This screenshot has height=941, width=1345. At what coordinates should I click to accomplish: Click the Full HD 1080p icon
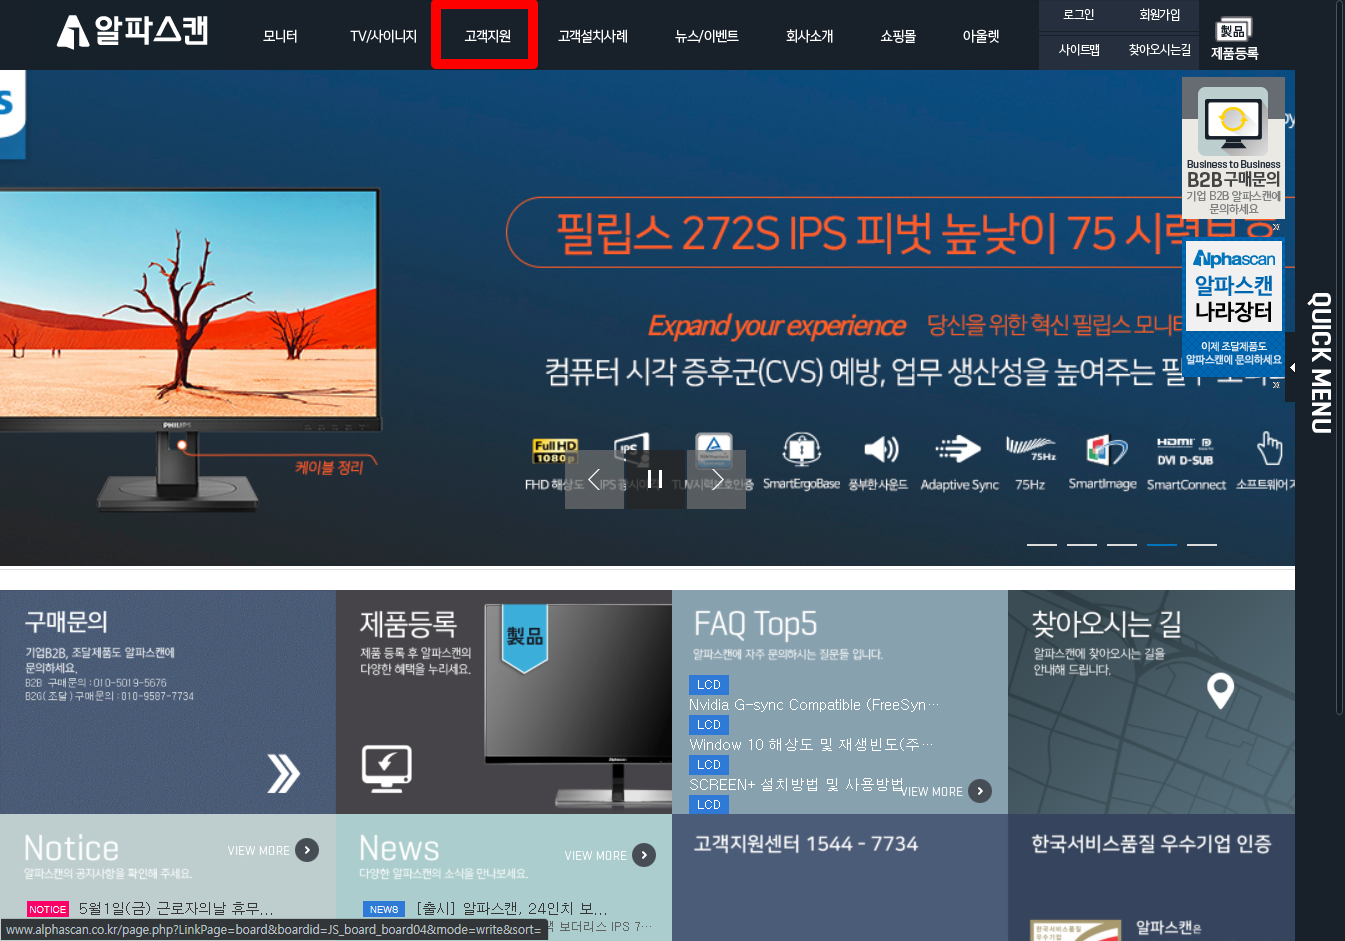[554, 451]
